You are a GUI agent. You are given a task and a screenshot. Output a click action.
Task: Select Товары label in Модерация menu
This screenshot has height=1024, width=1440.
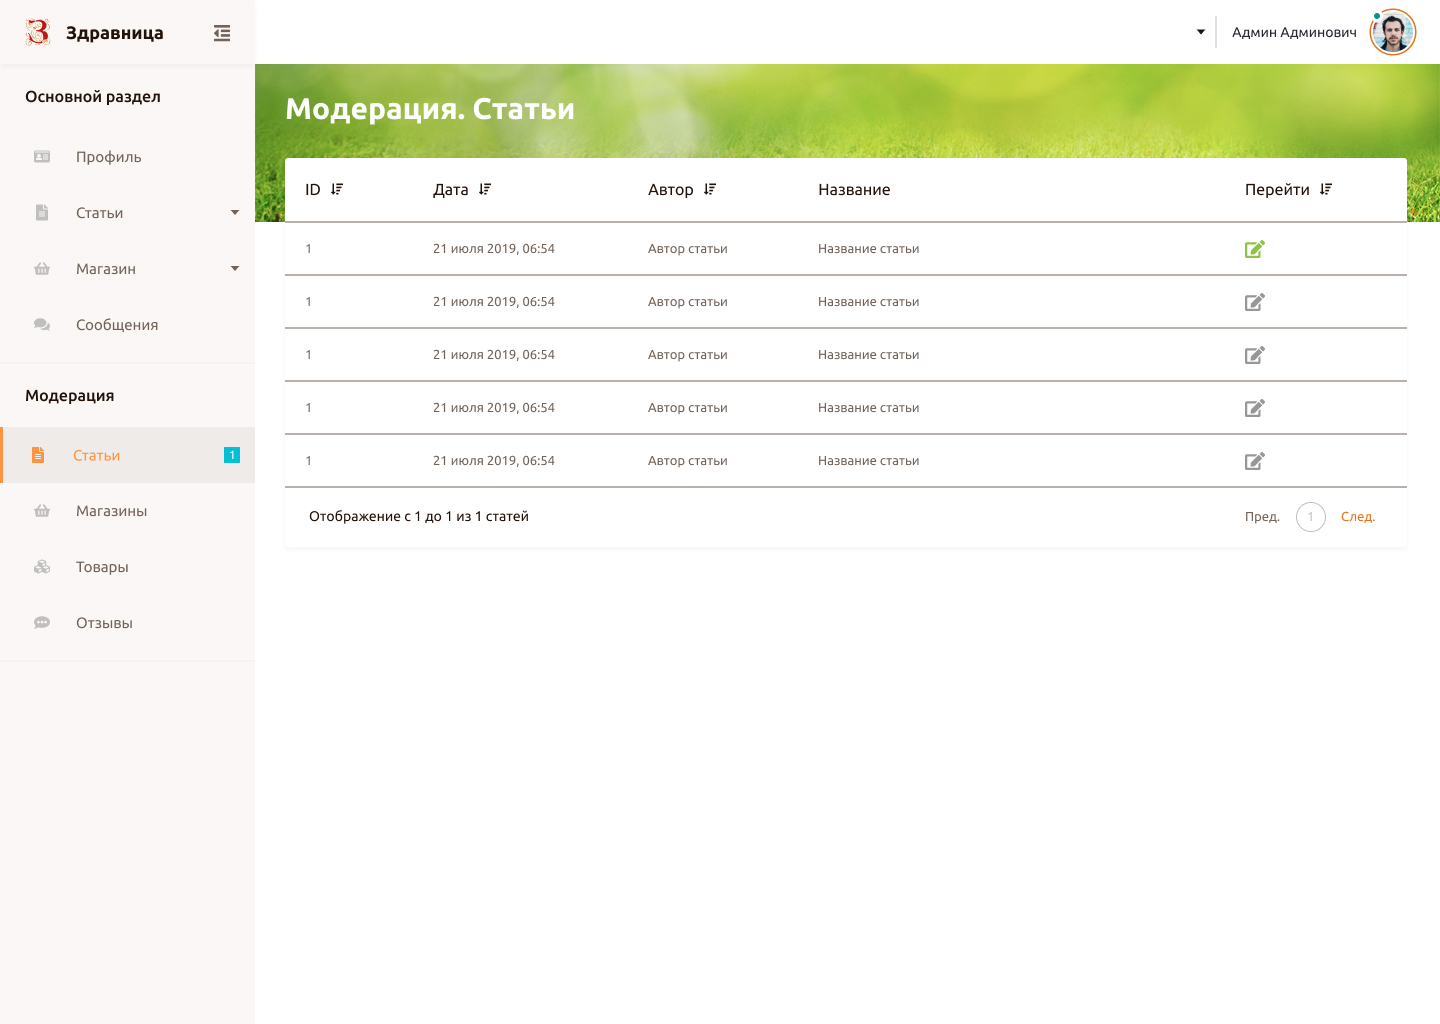tap(102, 567)
